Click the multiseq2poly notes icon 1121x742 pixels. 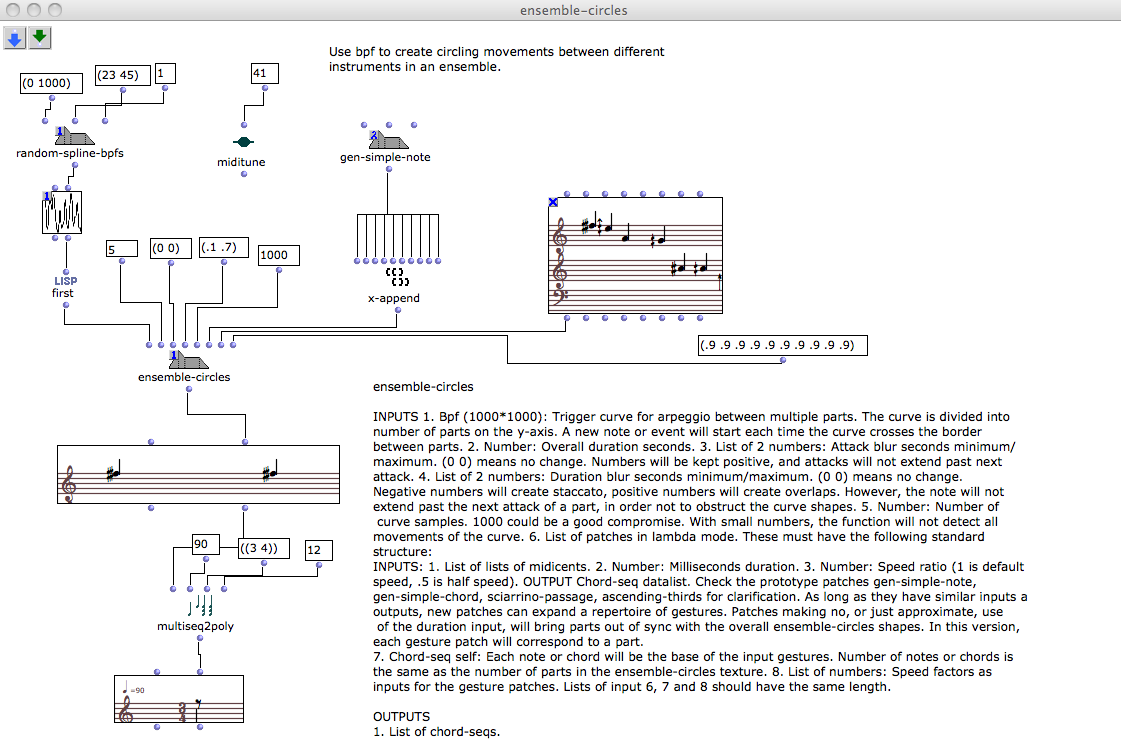tap(199, 607)
